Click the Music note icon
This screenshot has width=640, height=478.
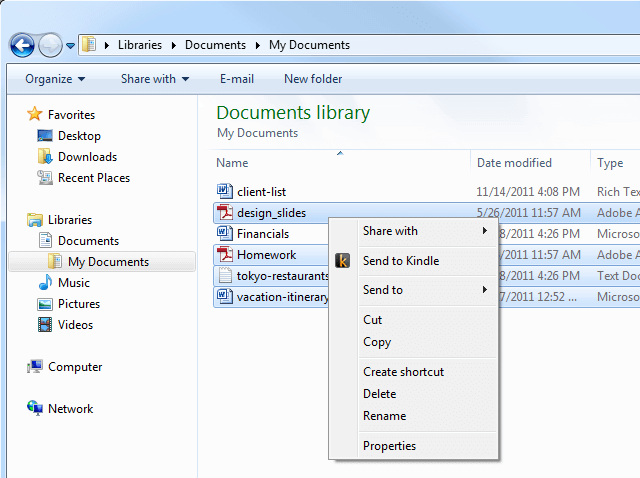[x=45, y=282]
